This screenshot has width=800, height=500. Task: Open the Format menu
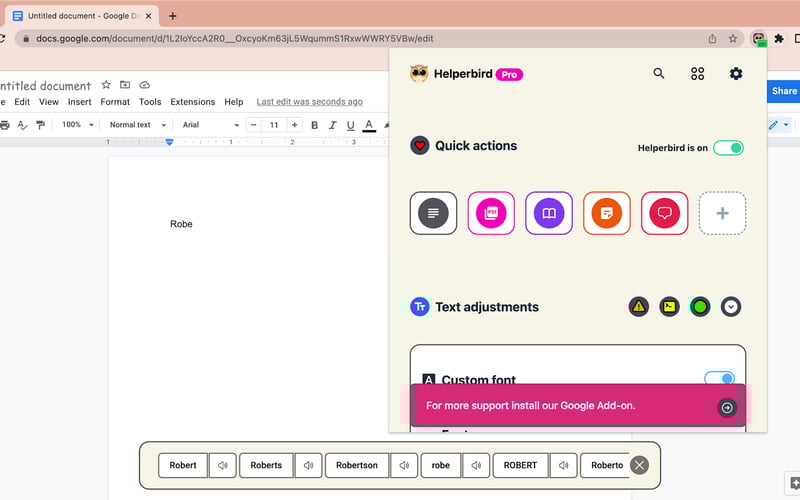pyautogui.click(x=115, y=102)
